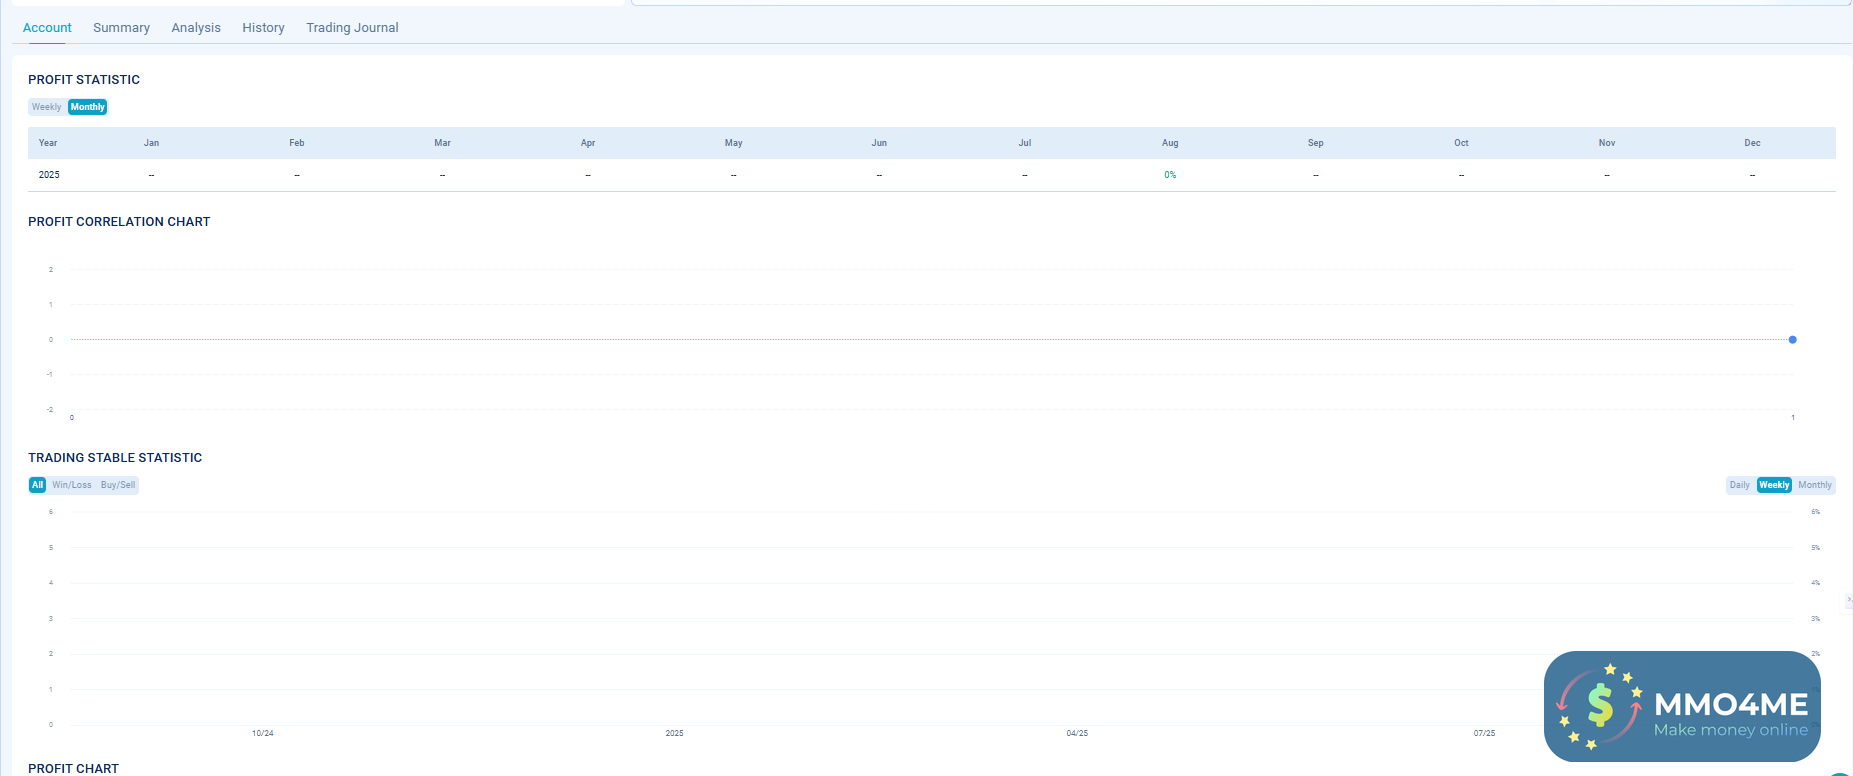Click the 07/25 date label on the chart axis
This screenshot has width=1853, height=776.
coord(1484,734)
